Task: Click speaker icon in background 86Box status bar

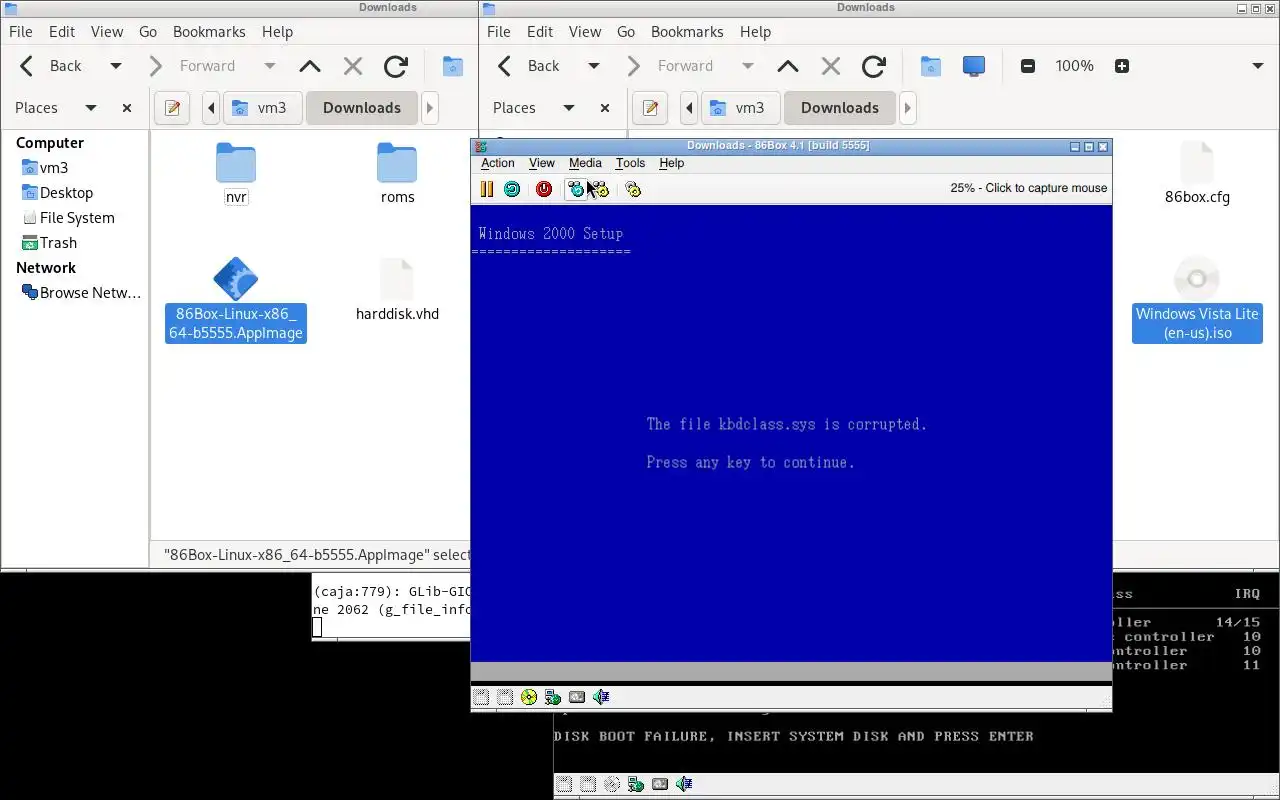Action: point(684,784)
